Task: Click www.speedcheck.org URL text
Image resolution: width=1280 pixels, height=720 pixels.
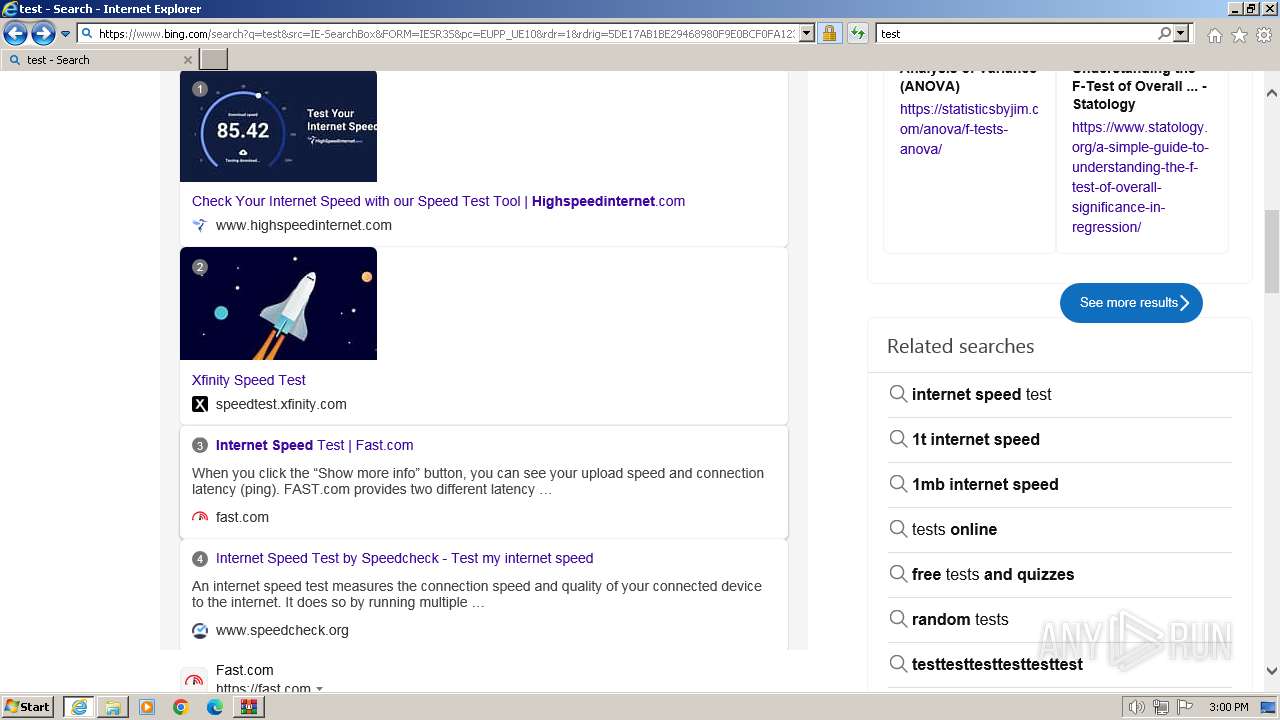Action: 282,630
